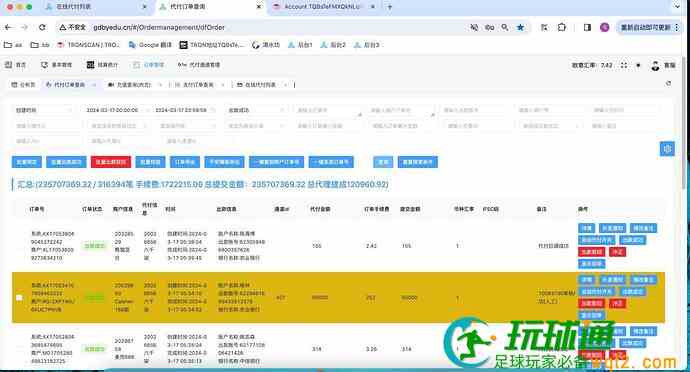Open the dropdown caret beside fullscreen icon
The width and height of the screenshot is (690, 372).
[638, 65]
